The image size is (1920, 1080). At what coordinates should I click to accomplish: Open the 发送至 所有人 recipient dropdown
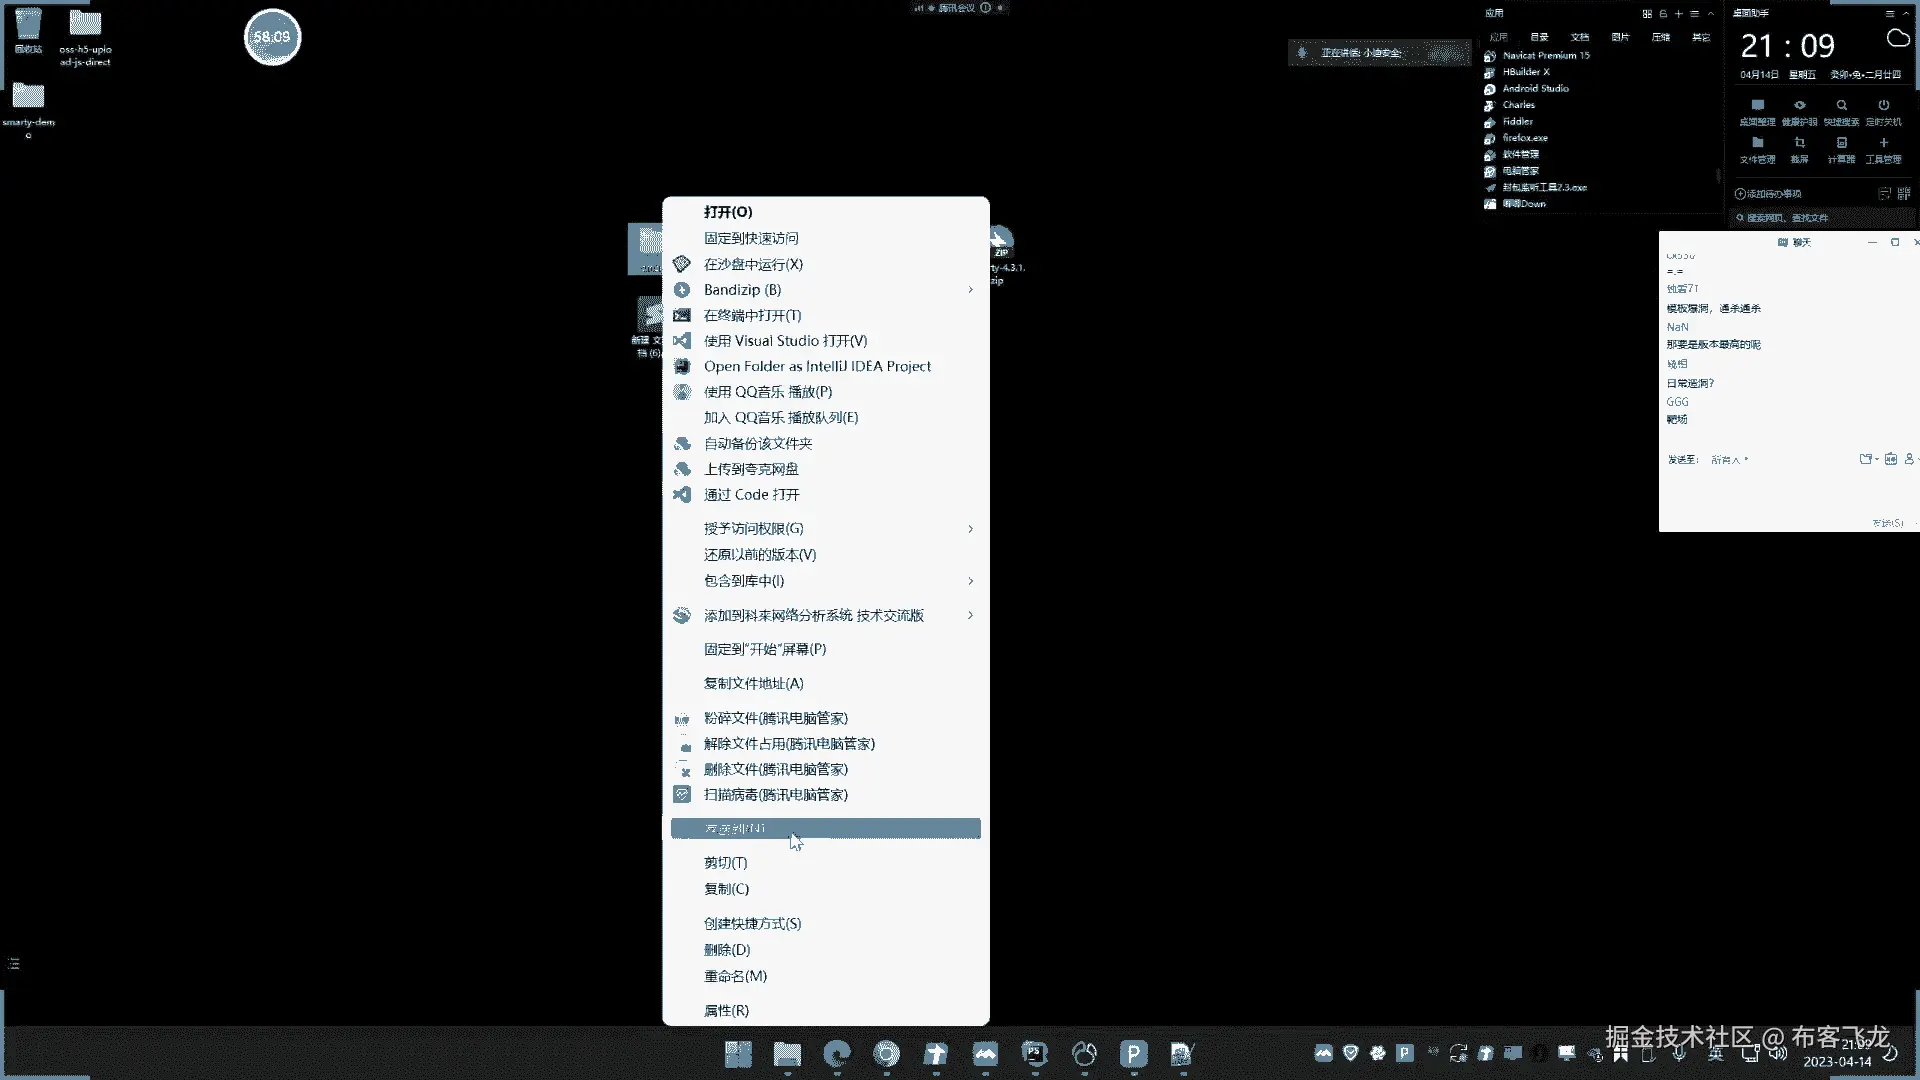click(x=1729, y=460)
